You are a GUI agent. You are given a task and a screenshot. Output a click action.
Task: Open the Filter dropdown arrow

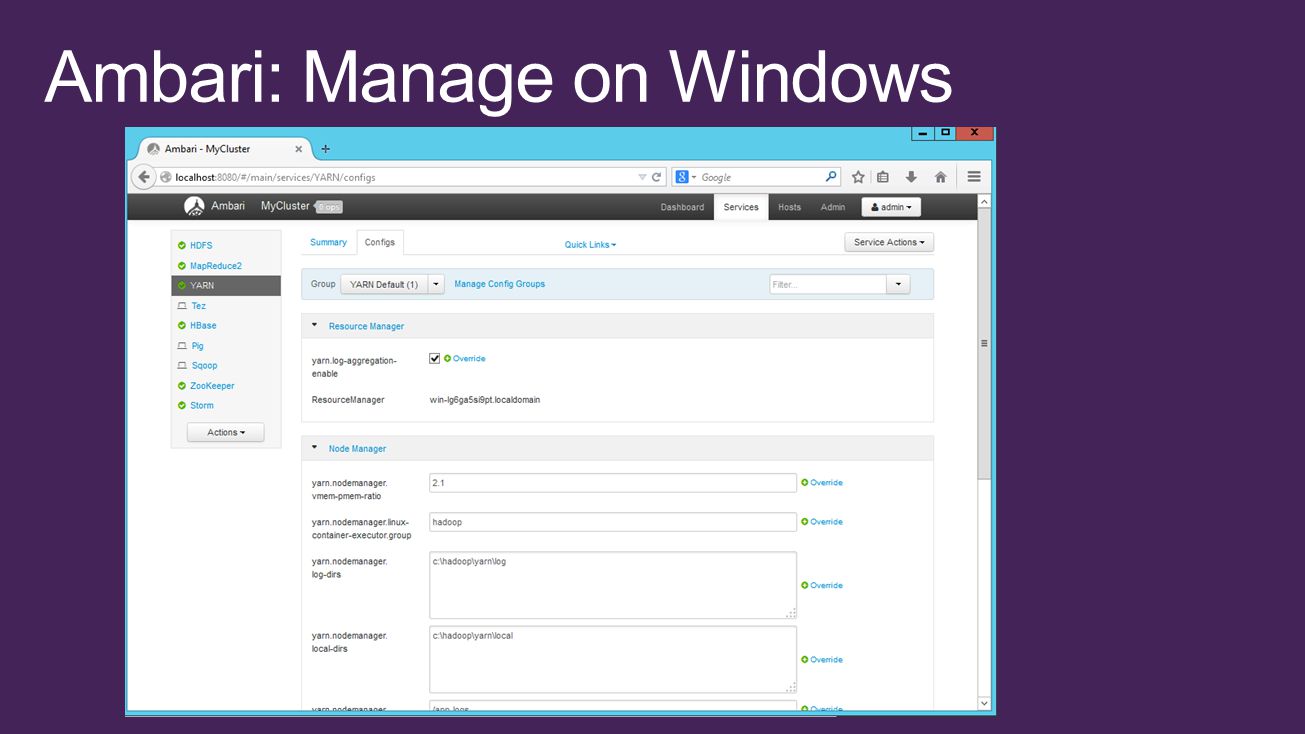pos(898,285)
